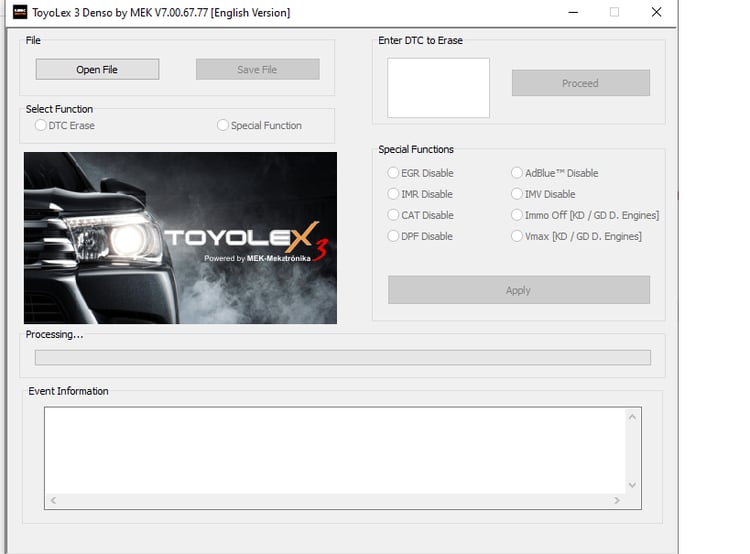750x554 pixels.
Task: Click the Event Information scroll up arrow
Action: (632, 417)
